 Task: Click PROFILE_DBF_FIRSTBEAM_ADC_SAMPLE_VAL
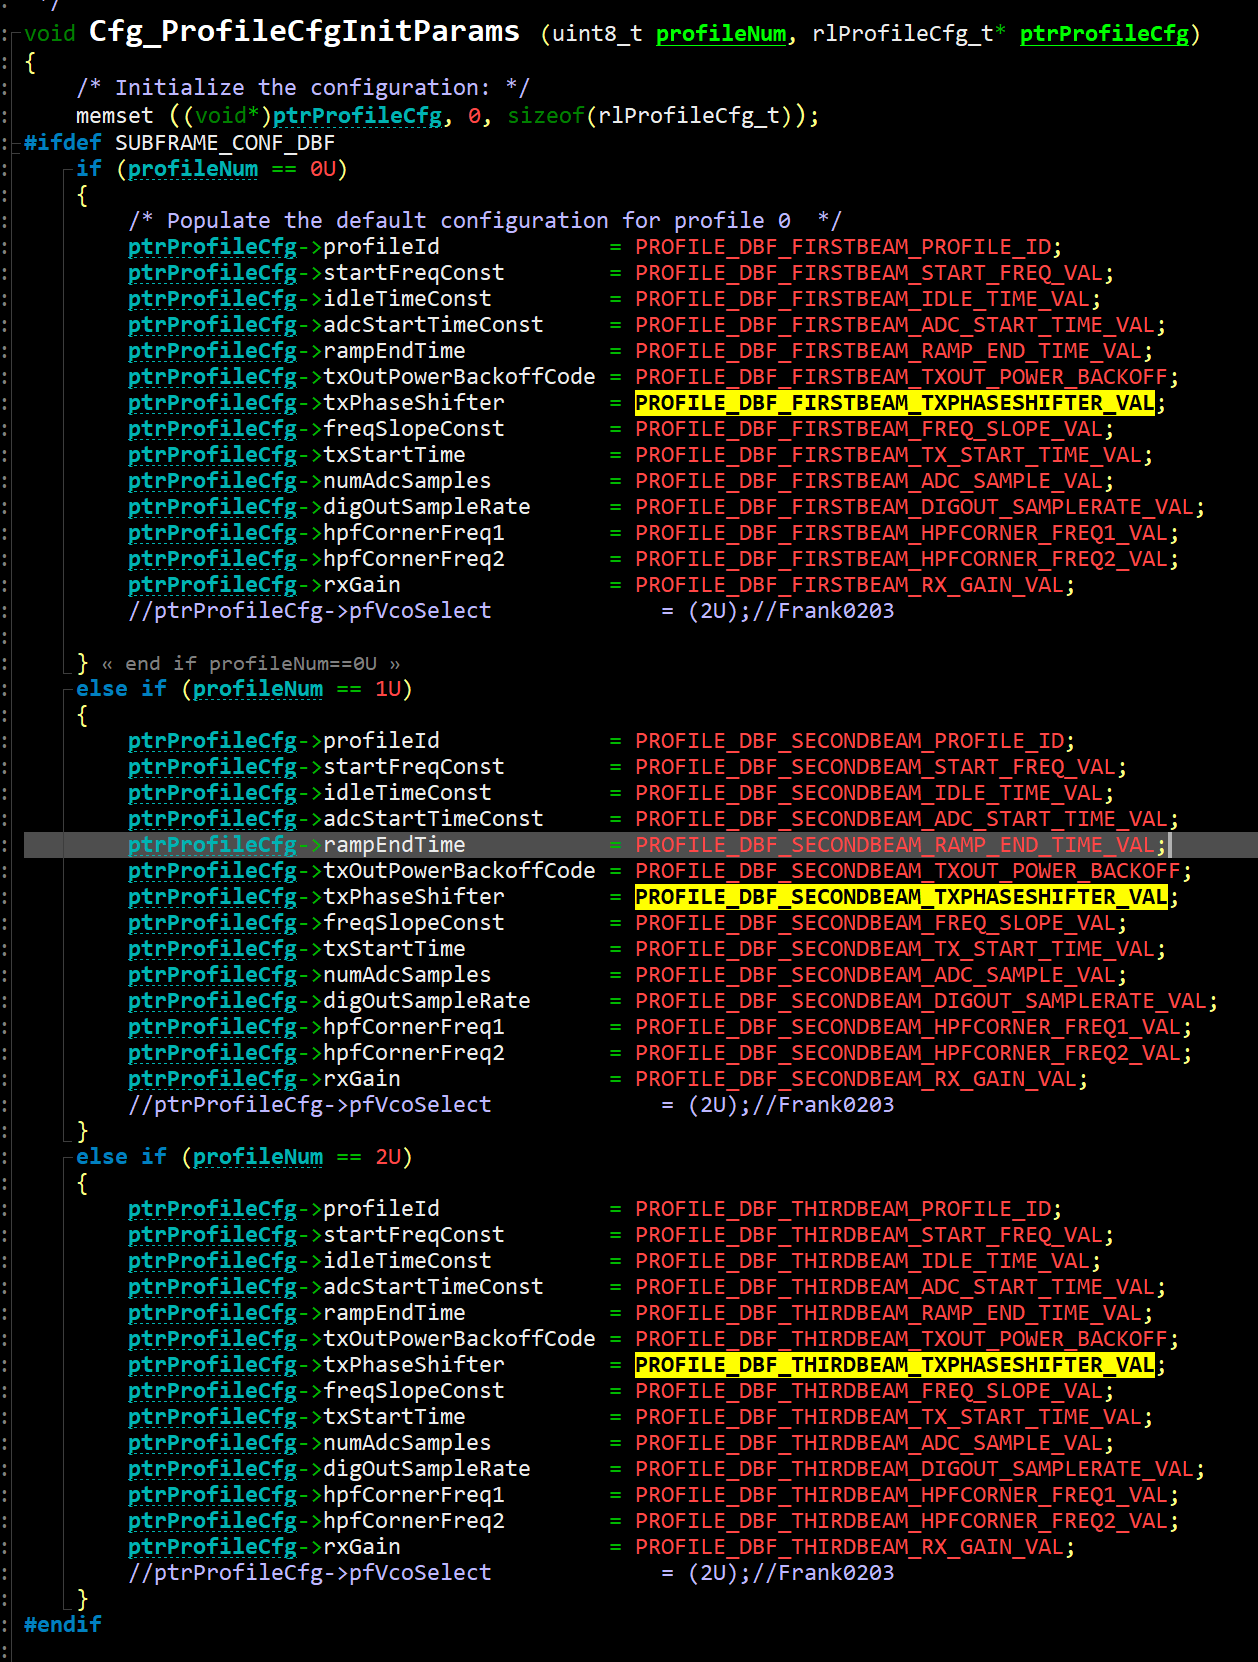click(869, 481)
